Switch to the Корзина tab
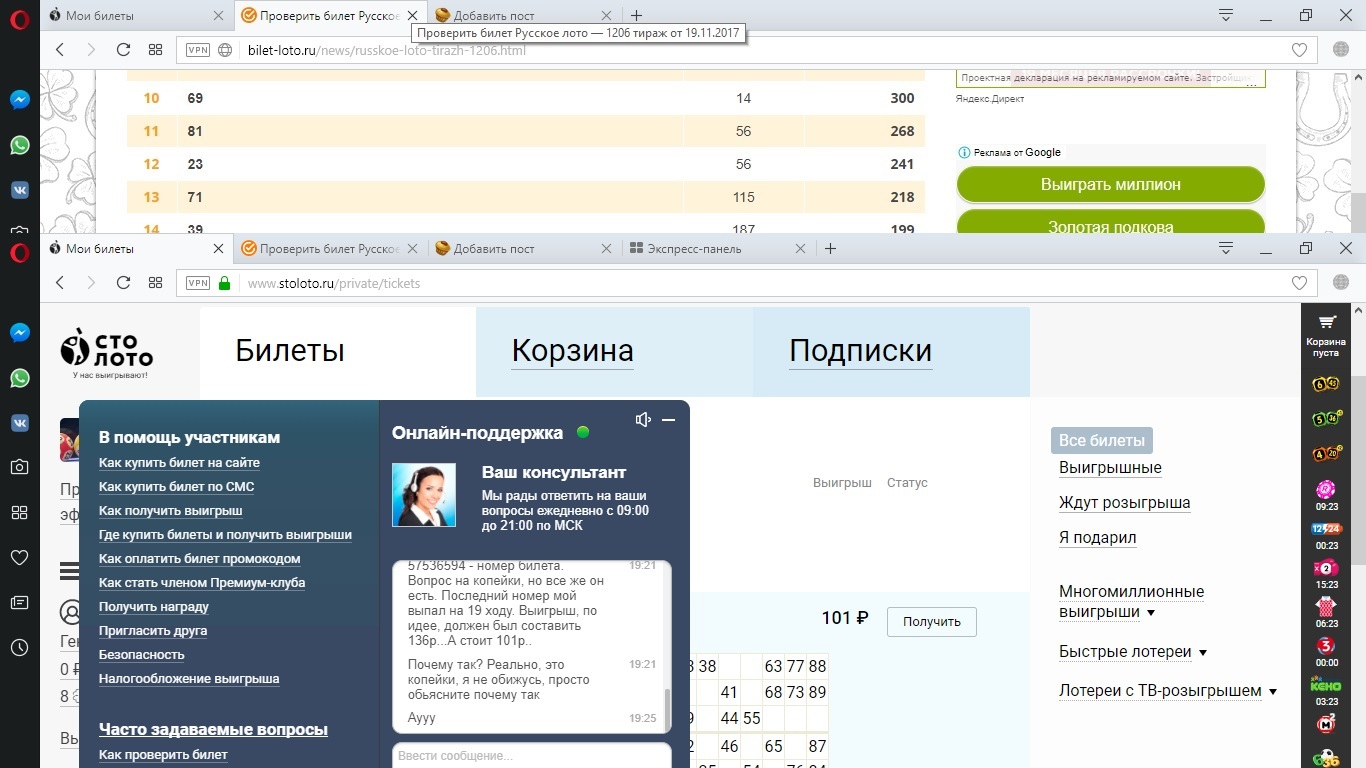Image resolution: width=1366 pixels, height=768 pixels. pos(572,351)
